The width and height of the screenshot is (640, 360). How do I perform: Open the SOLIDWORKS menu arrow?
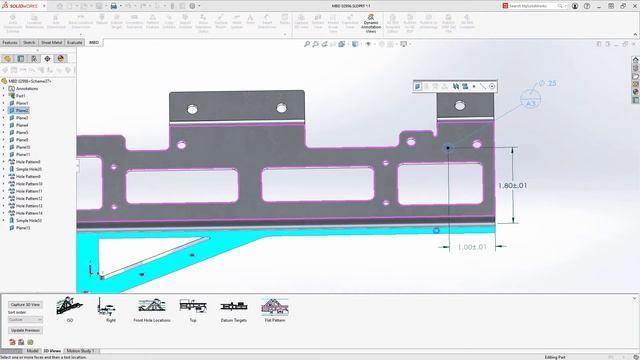44,6
